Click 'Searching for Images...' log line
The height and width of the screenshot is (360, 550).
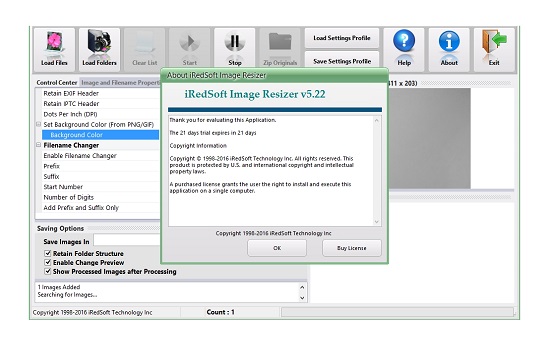pos(67,295)
